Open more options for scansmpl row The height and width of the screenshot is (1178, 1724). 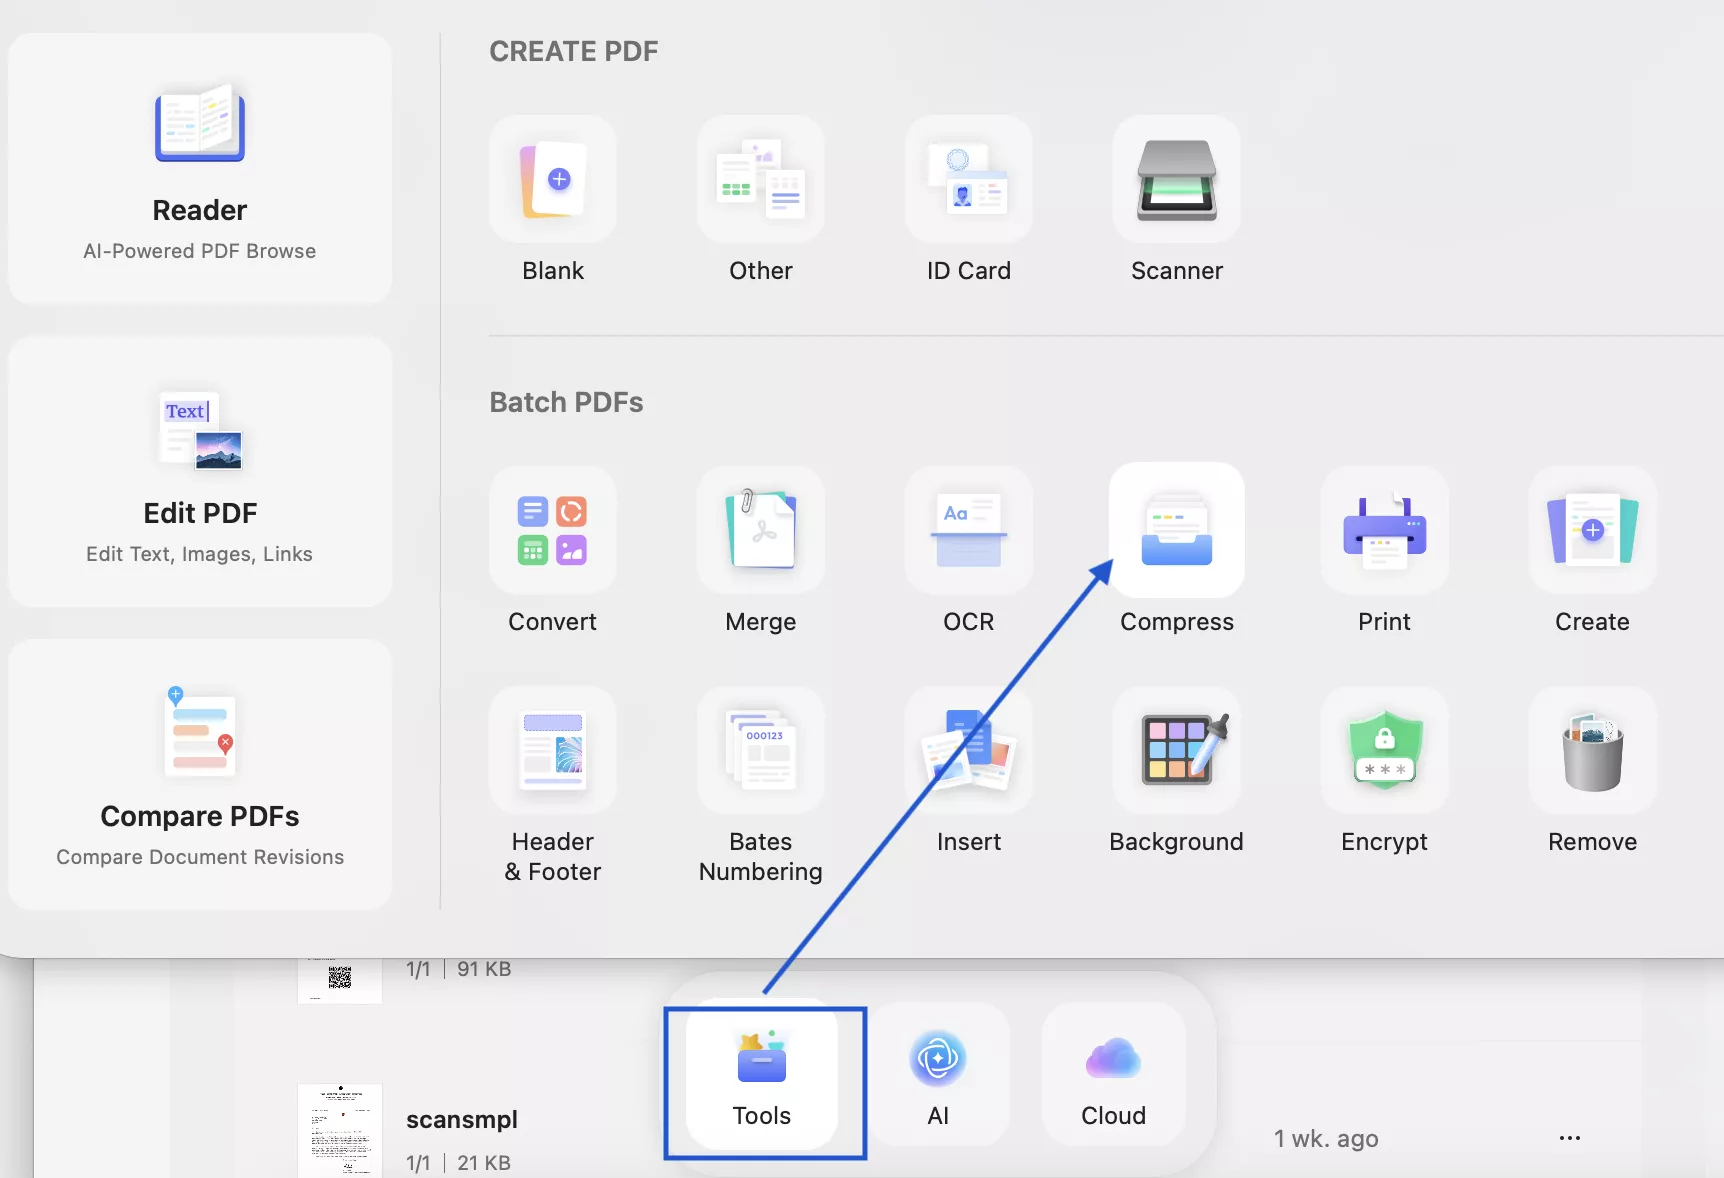(x=1570, y=1138)
